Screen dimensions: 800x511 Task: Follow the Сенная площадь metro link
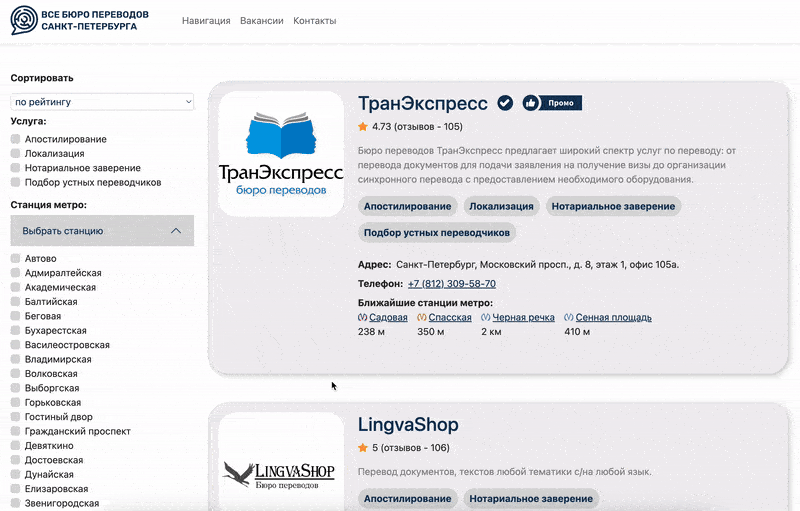614,317
